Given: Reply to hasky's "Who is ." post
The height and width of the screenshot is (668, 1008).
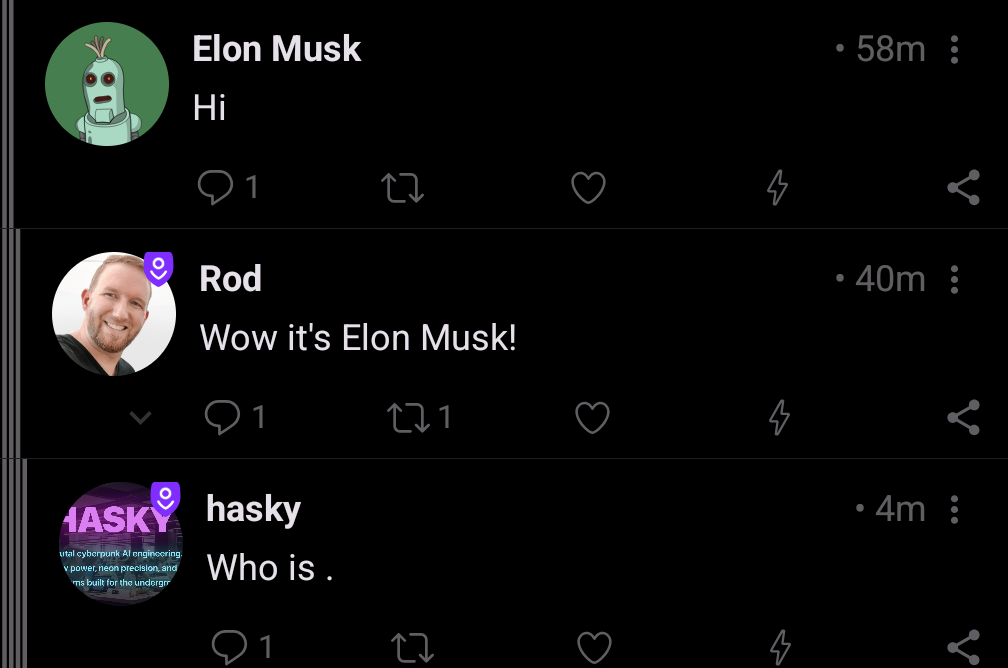Looking at the screenshot, I should click(x=229, y=648).
